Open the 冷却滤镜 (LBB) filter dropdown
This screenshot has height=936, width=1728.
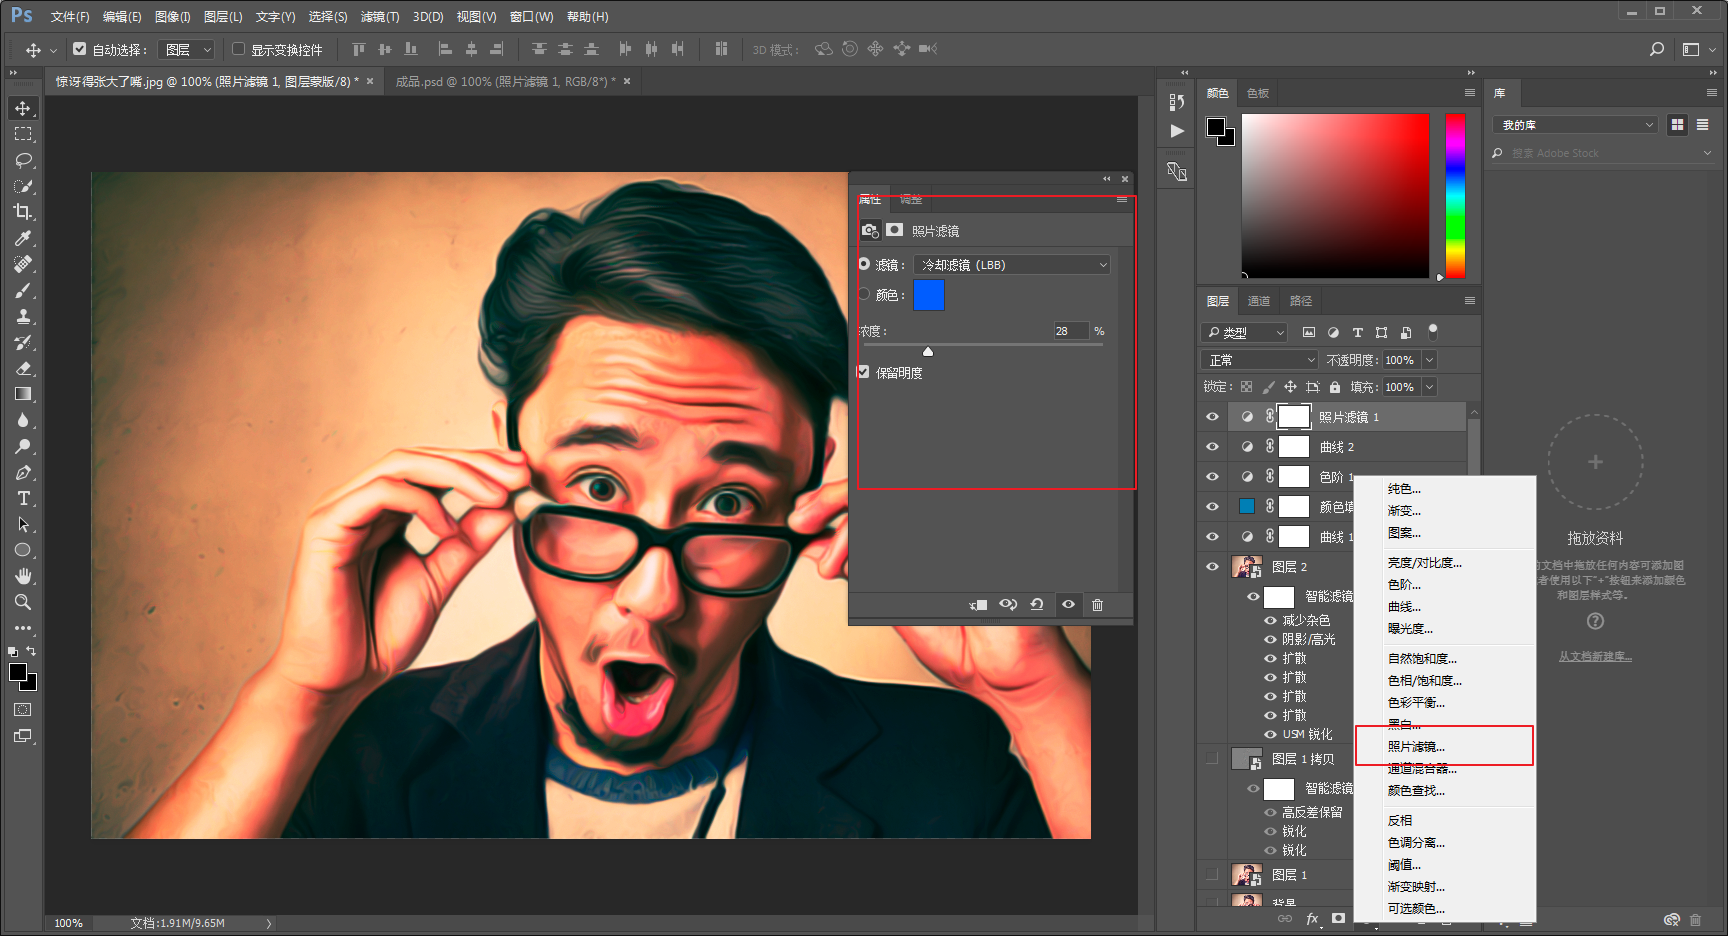tap(1012, 265)
